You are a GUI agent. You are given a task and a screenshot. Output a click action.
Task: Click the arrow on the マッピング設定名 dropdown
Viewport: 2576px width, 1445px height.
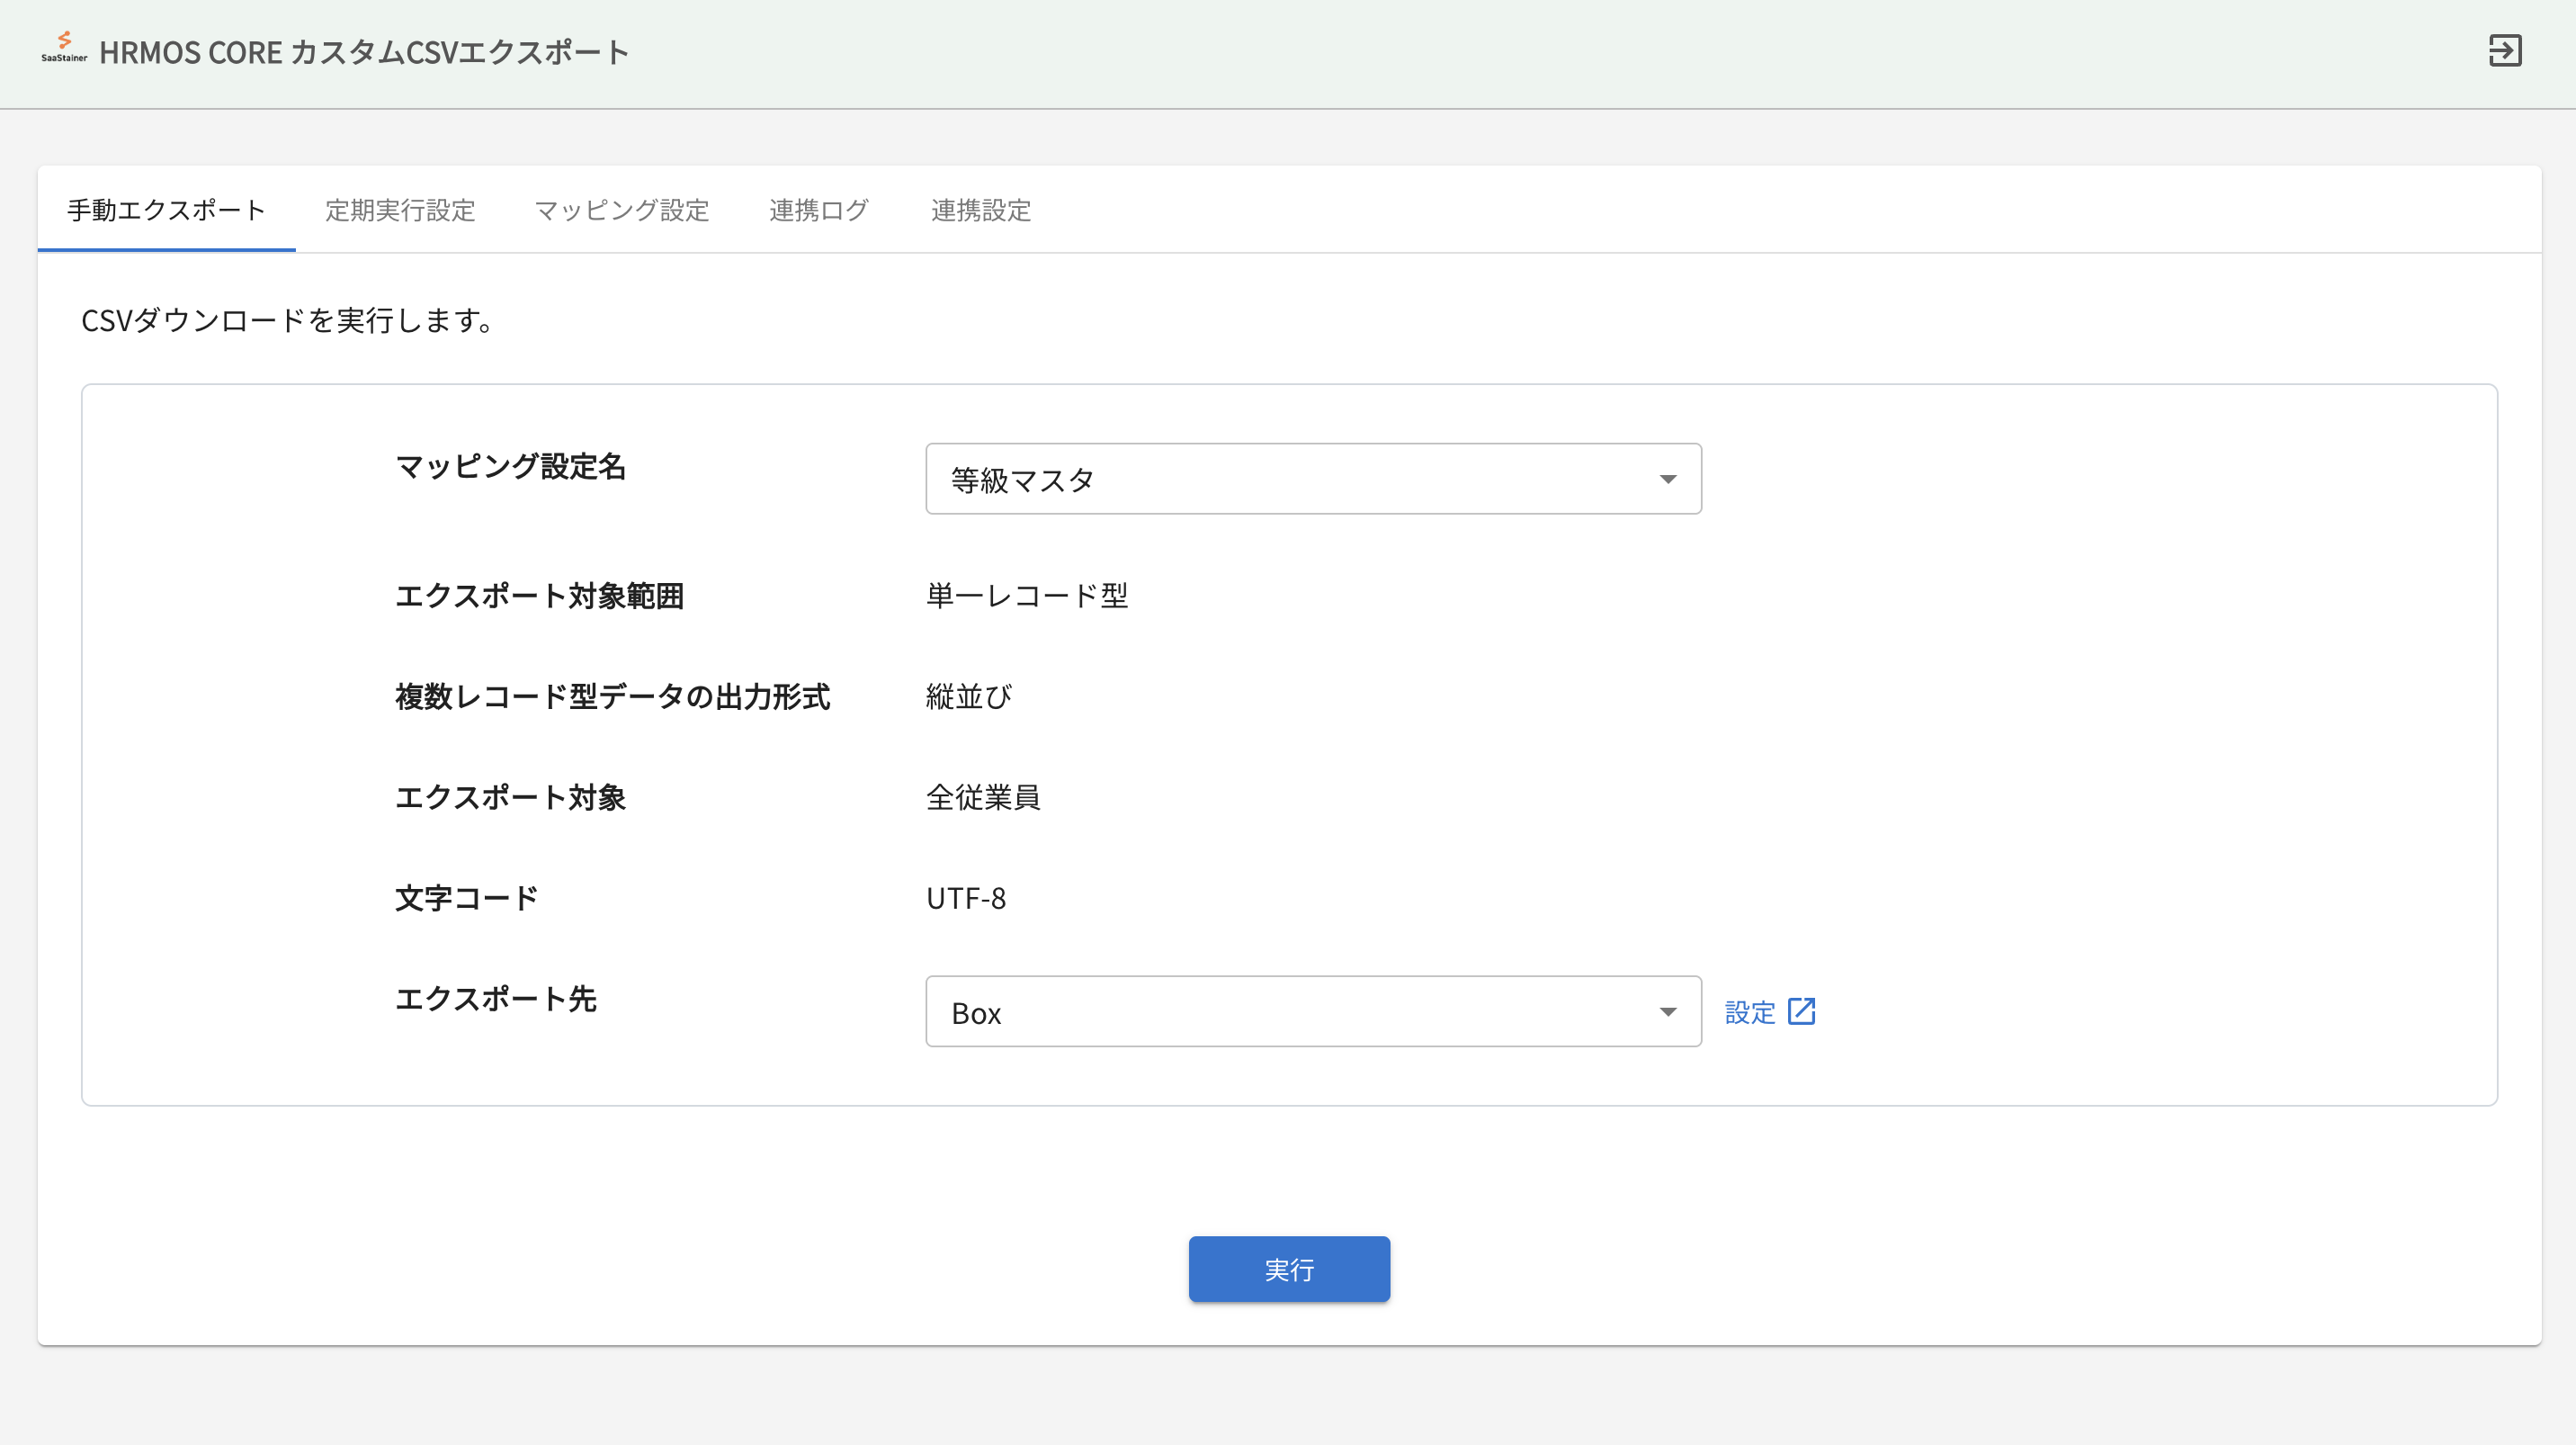(x=1667, y=479)
